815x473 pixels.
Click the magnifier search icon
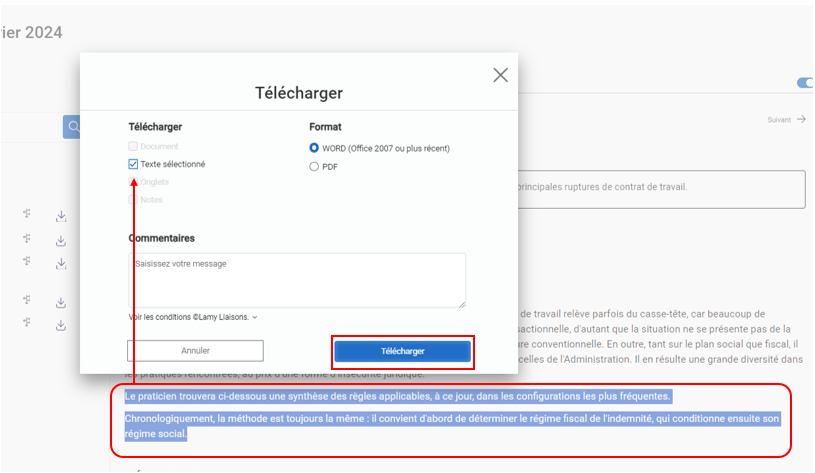tap(72, 126)
